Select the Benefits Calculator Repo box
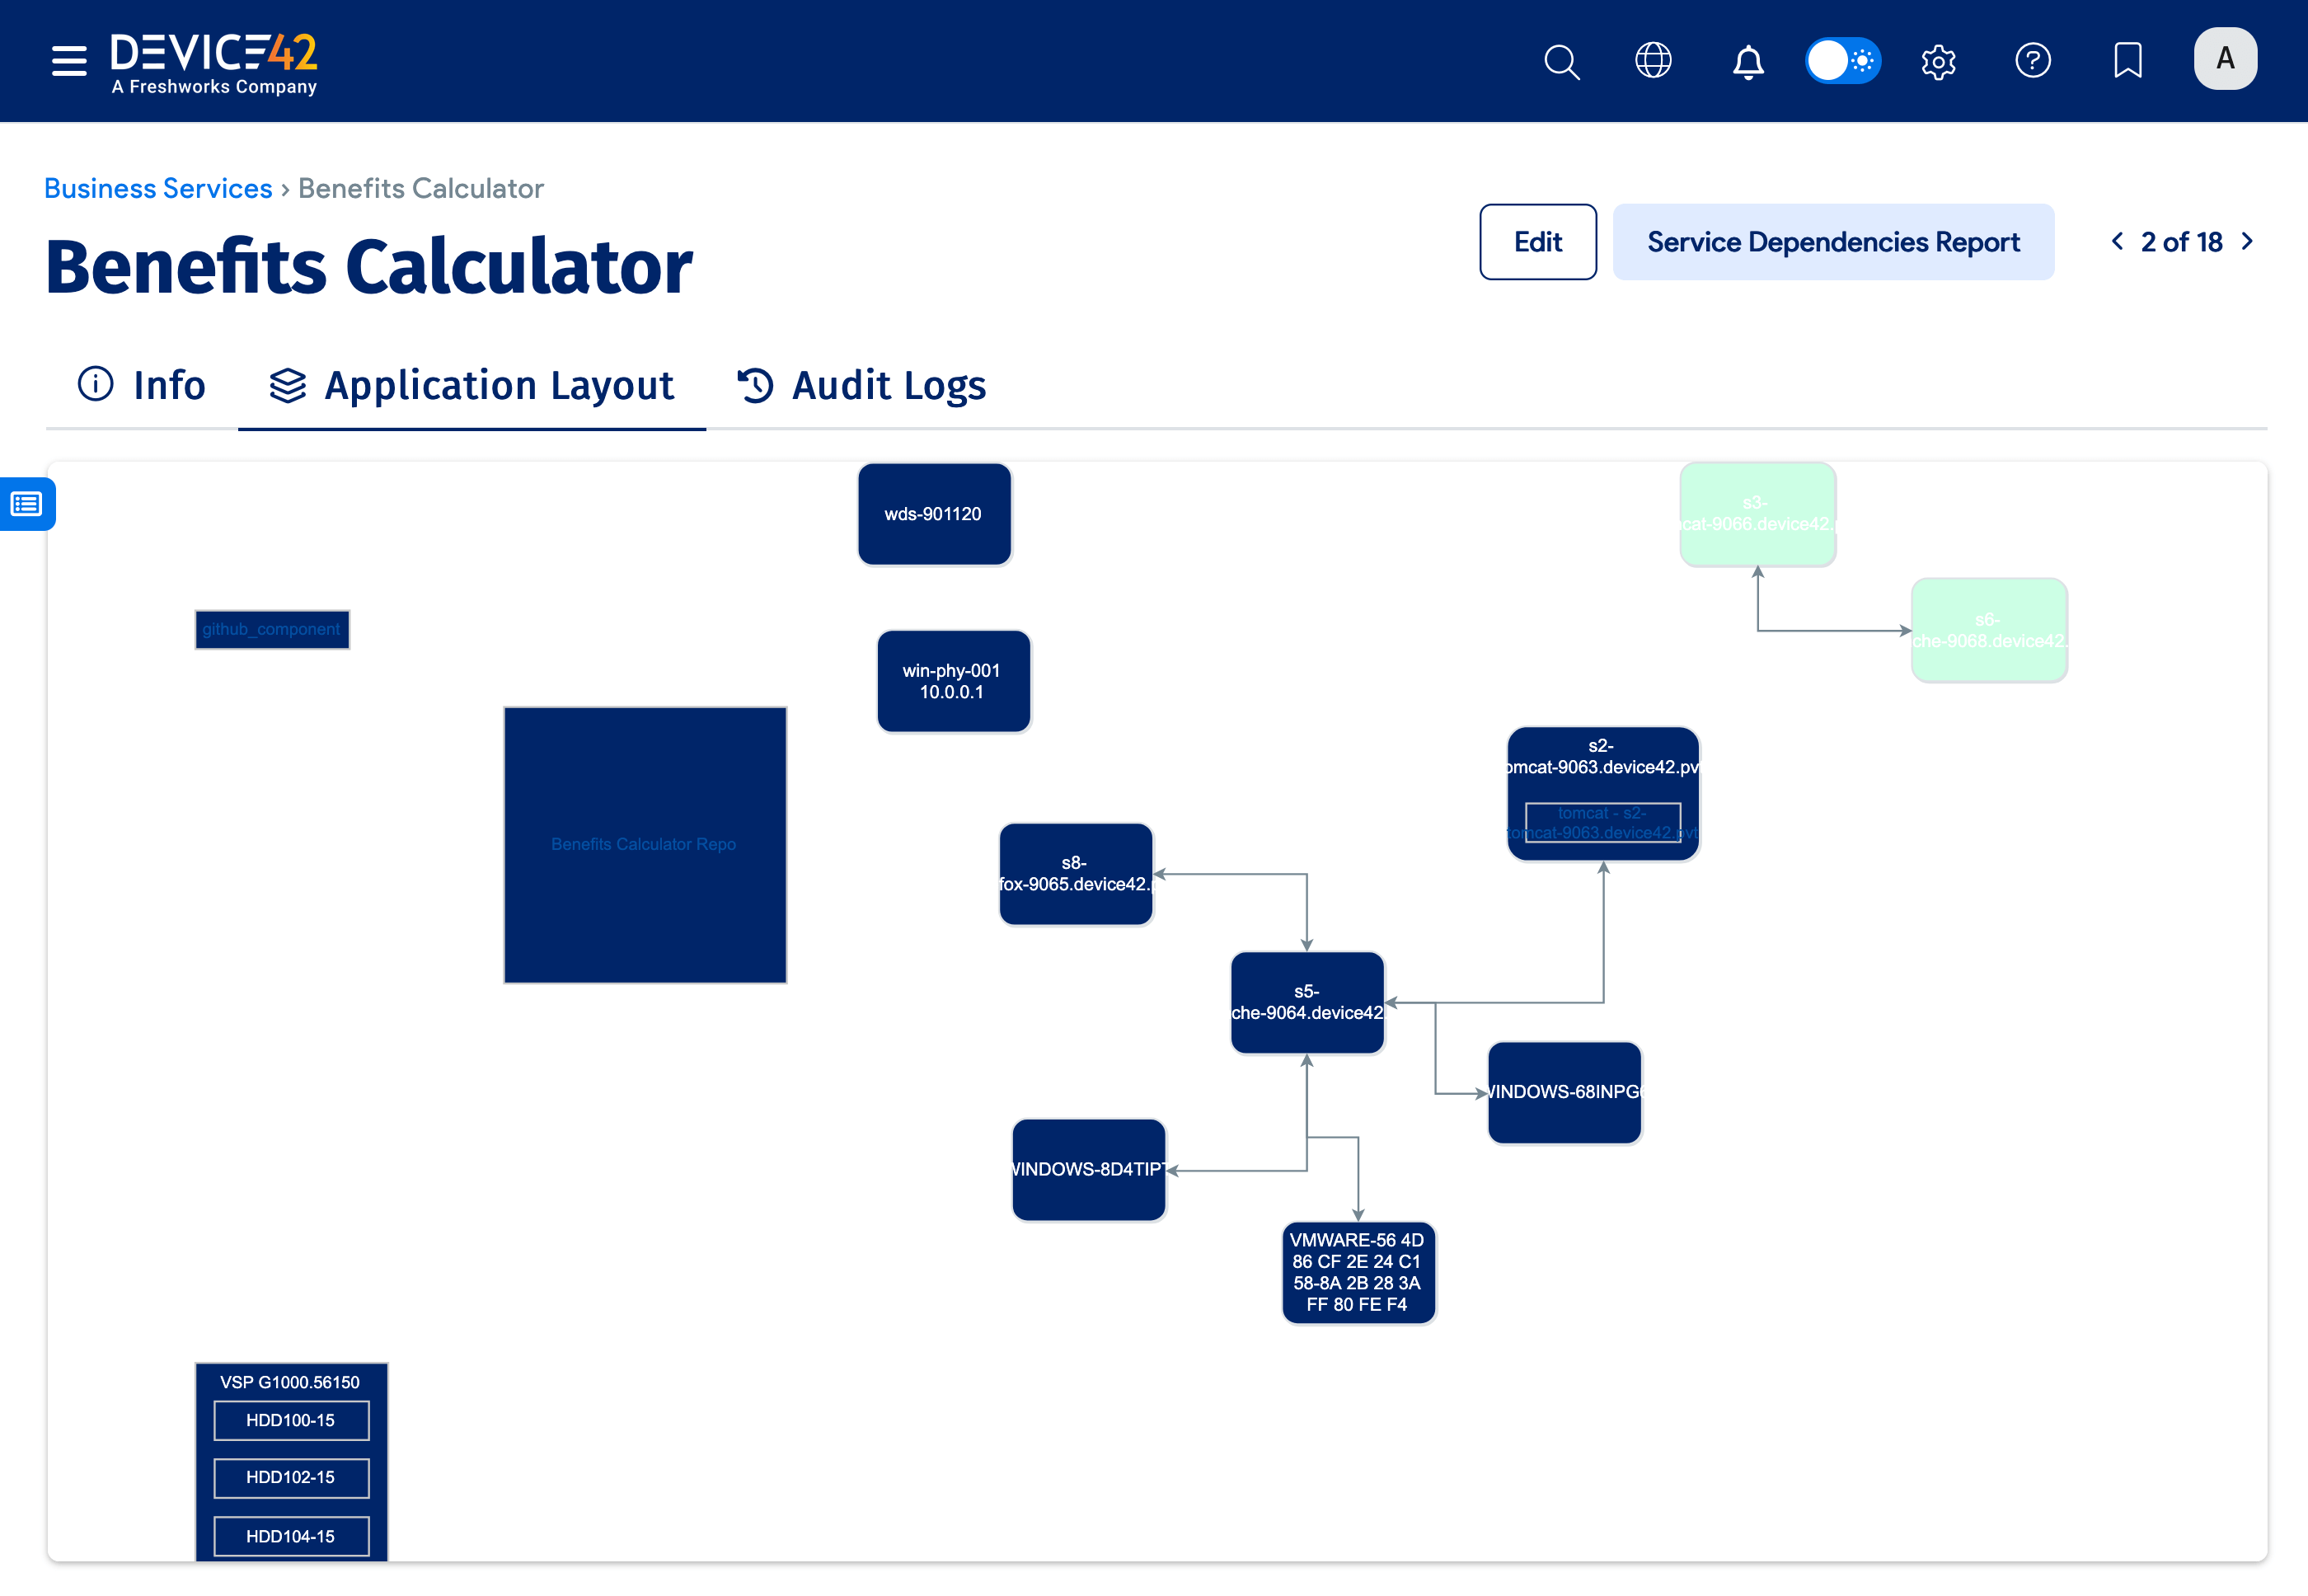 click(x=644, y=845)
